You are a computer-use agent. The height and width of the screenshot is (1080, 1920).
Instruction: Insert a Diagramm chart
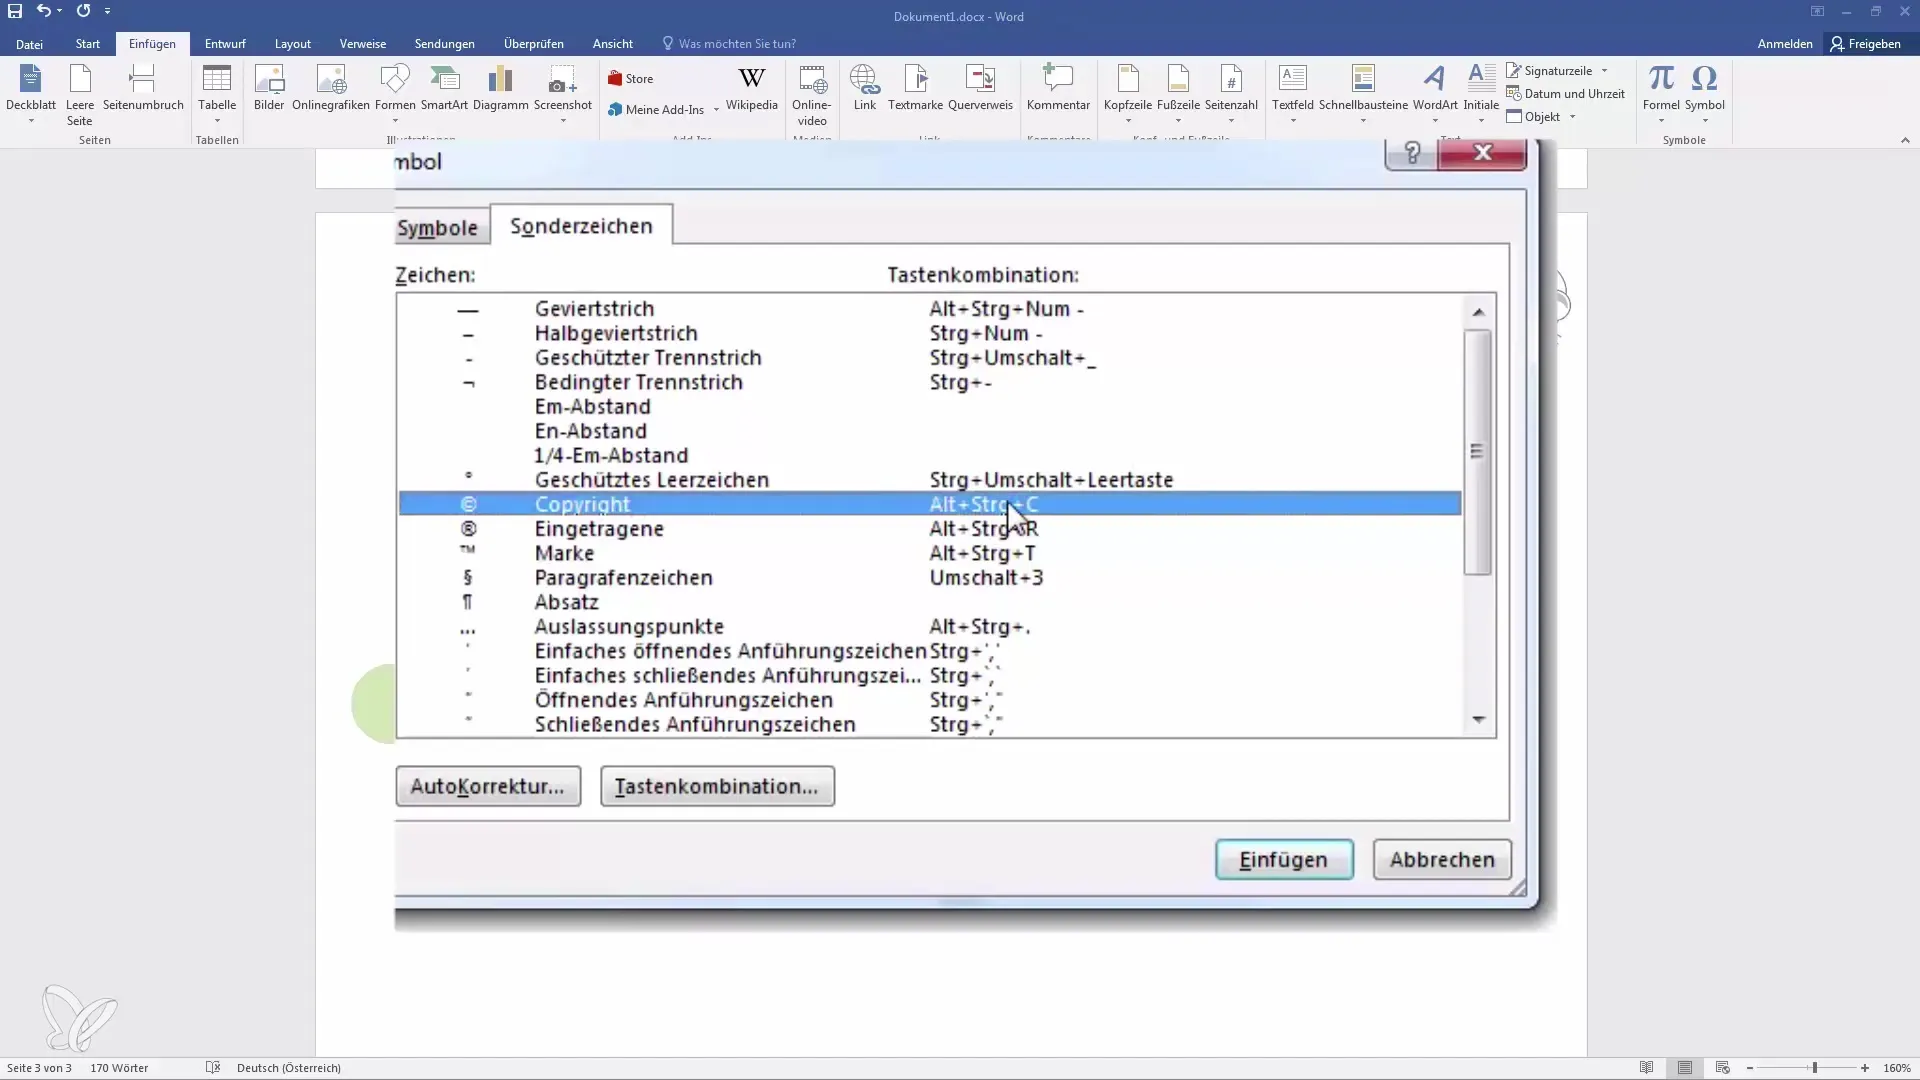pyautogui.click(x=500, y=88)
